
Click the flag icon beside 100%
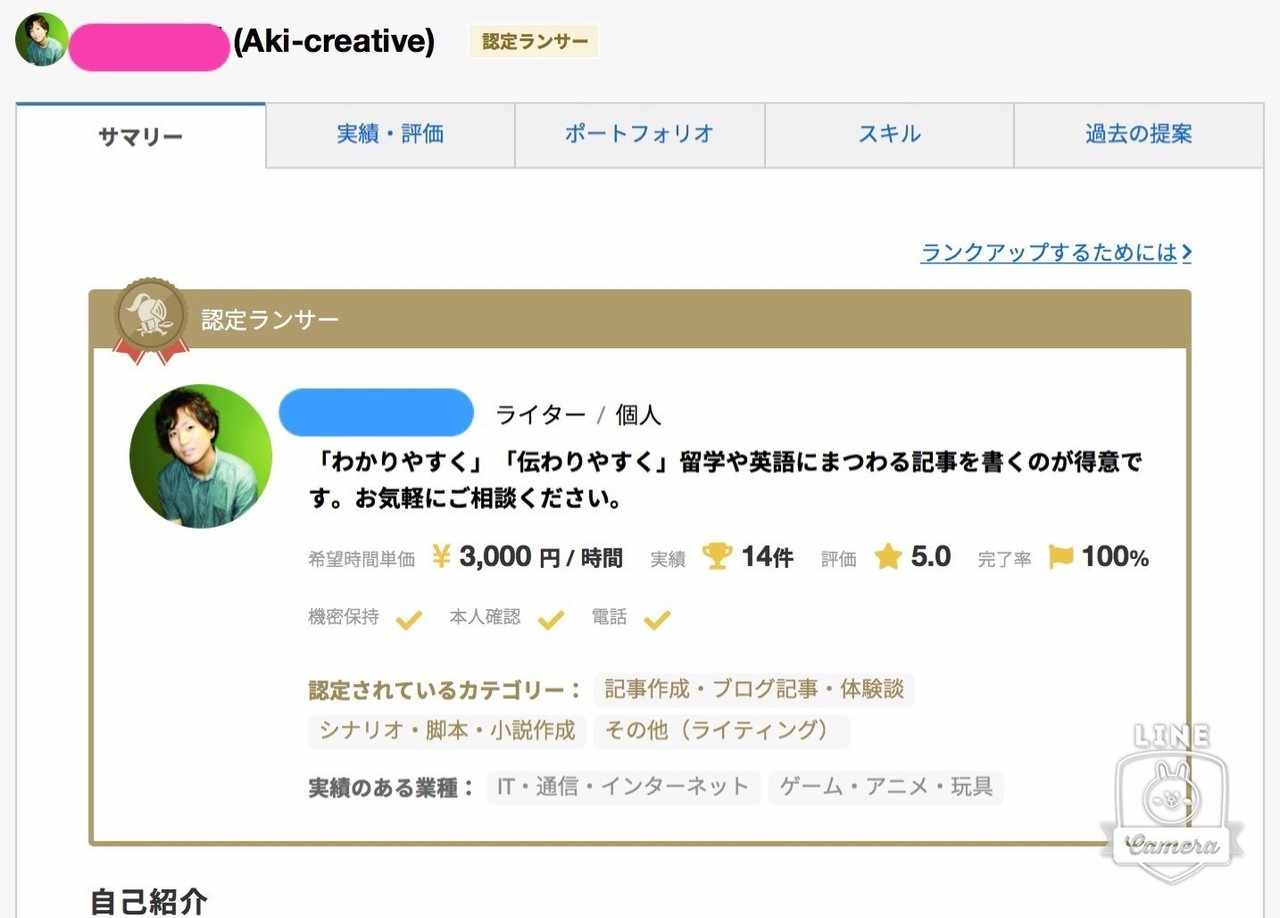1061,557
